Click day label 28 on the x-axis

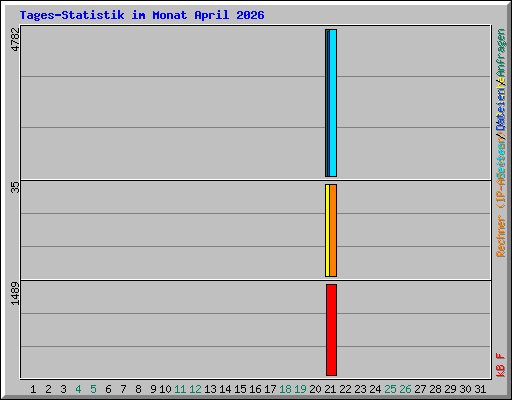pyautogui.click(x=435, y=389)
